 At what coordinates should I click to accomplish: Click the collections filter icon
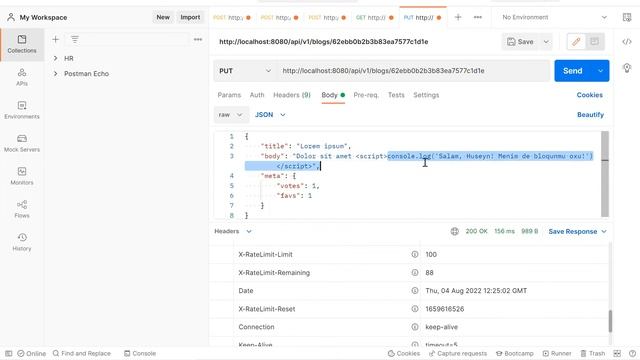pos(75,40)
